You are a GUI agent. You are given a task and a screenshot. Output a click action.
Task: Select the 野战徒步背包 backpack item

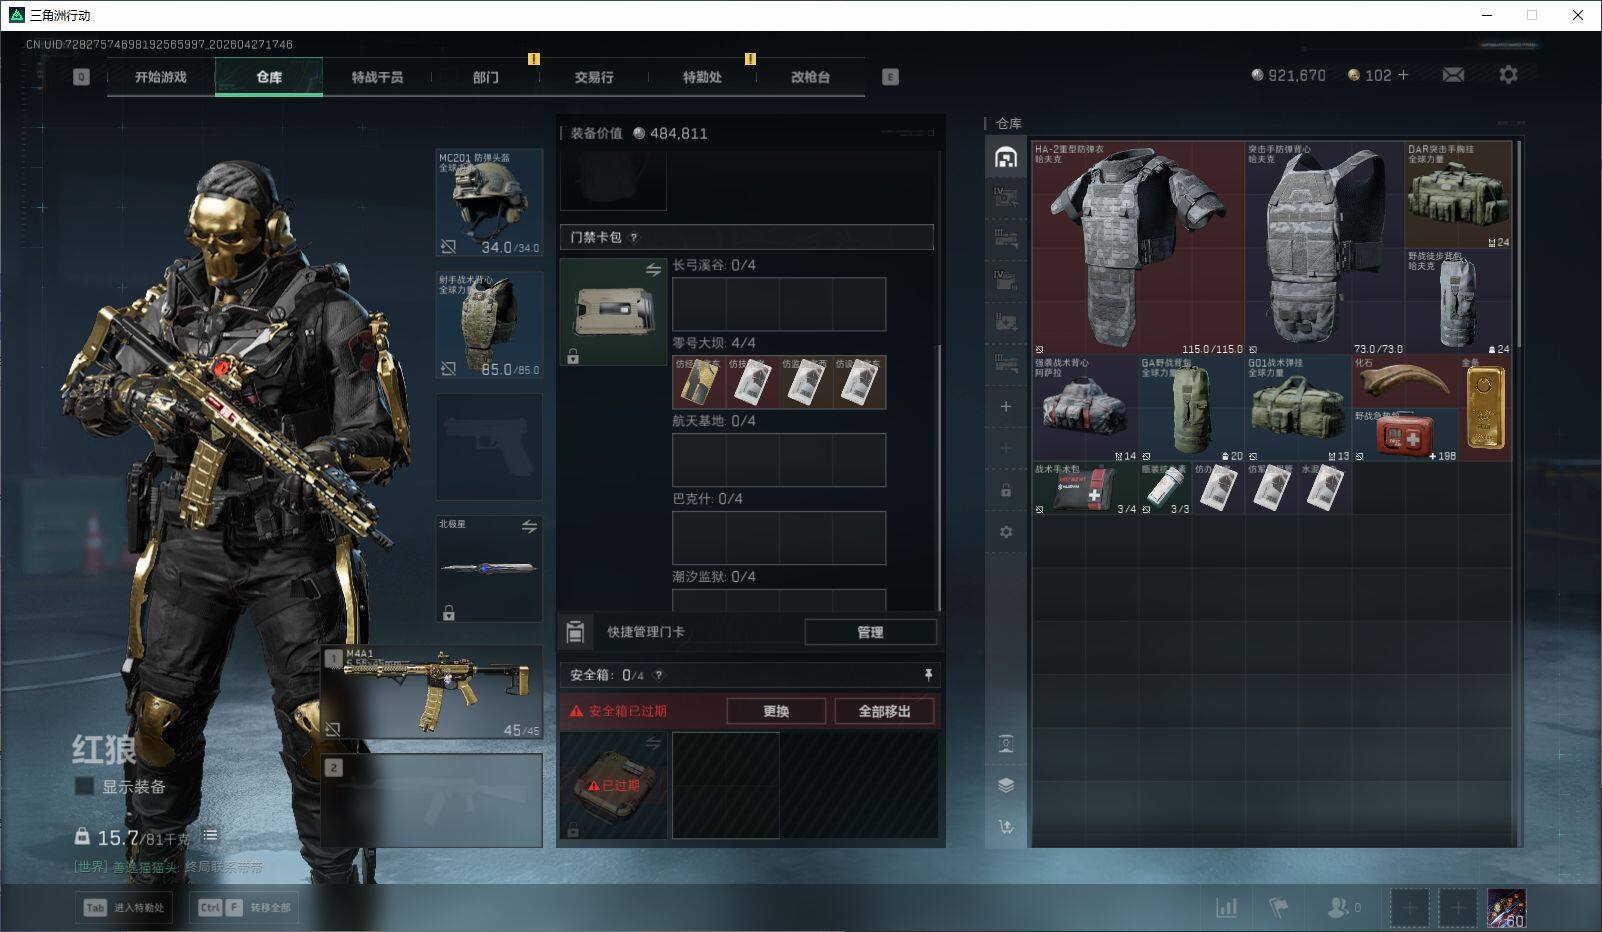click(1458, 302)
